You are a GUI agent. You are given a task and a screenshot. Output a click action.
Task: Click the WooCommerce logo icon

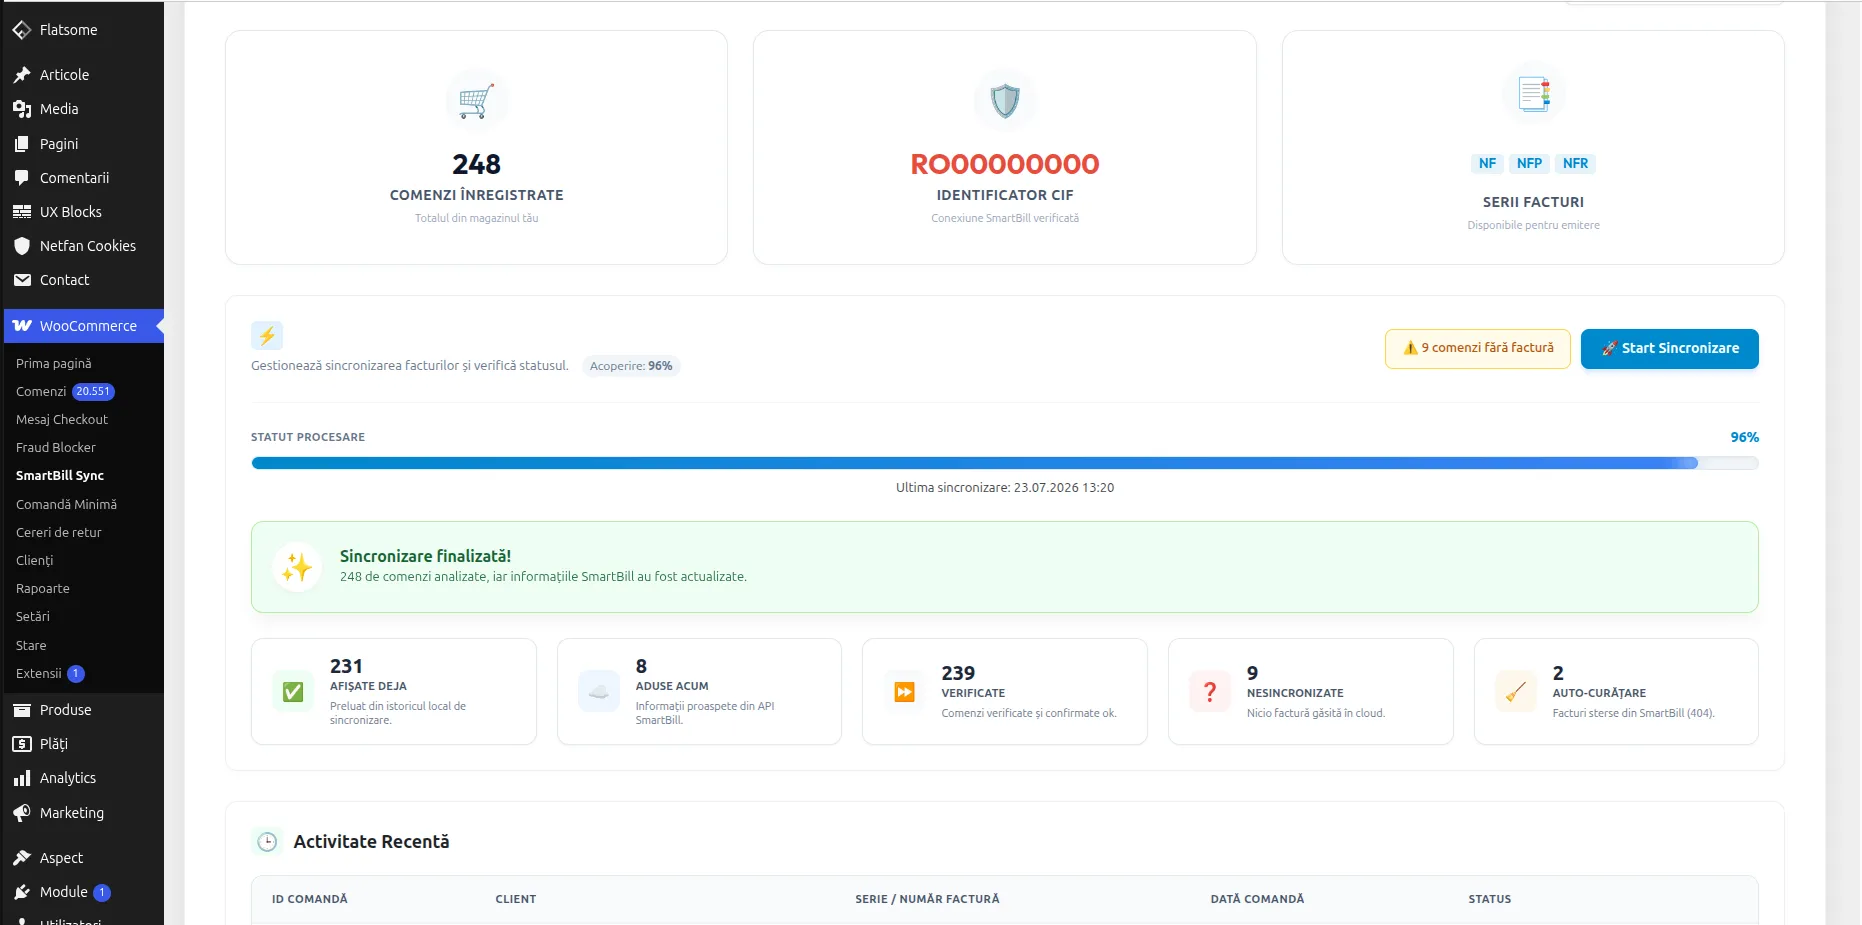(22, 326)
